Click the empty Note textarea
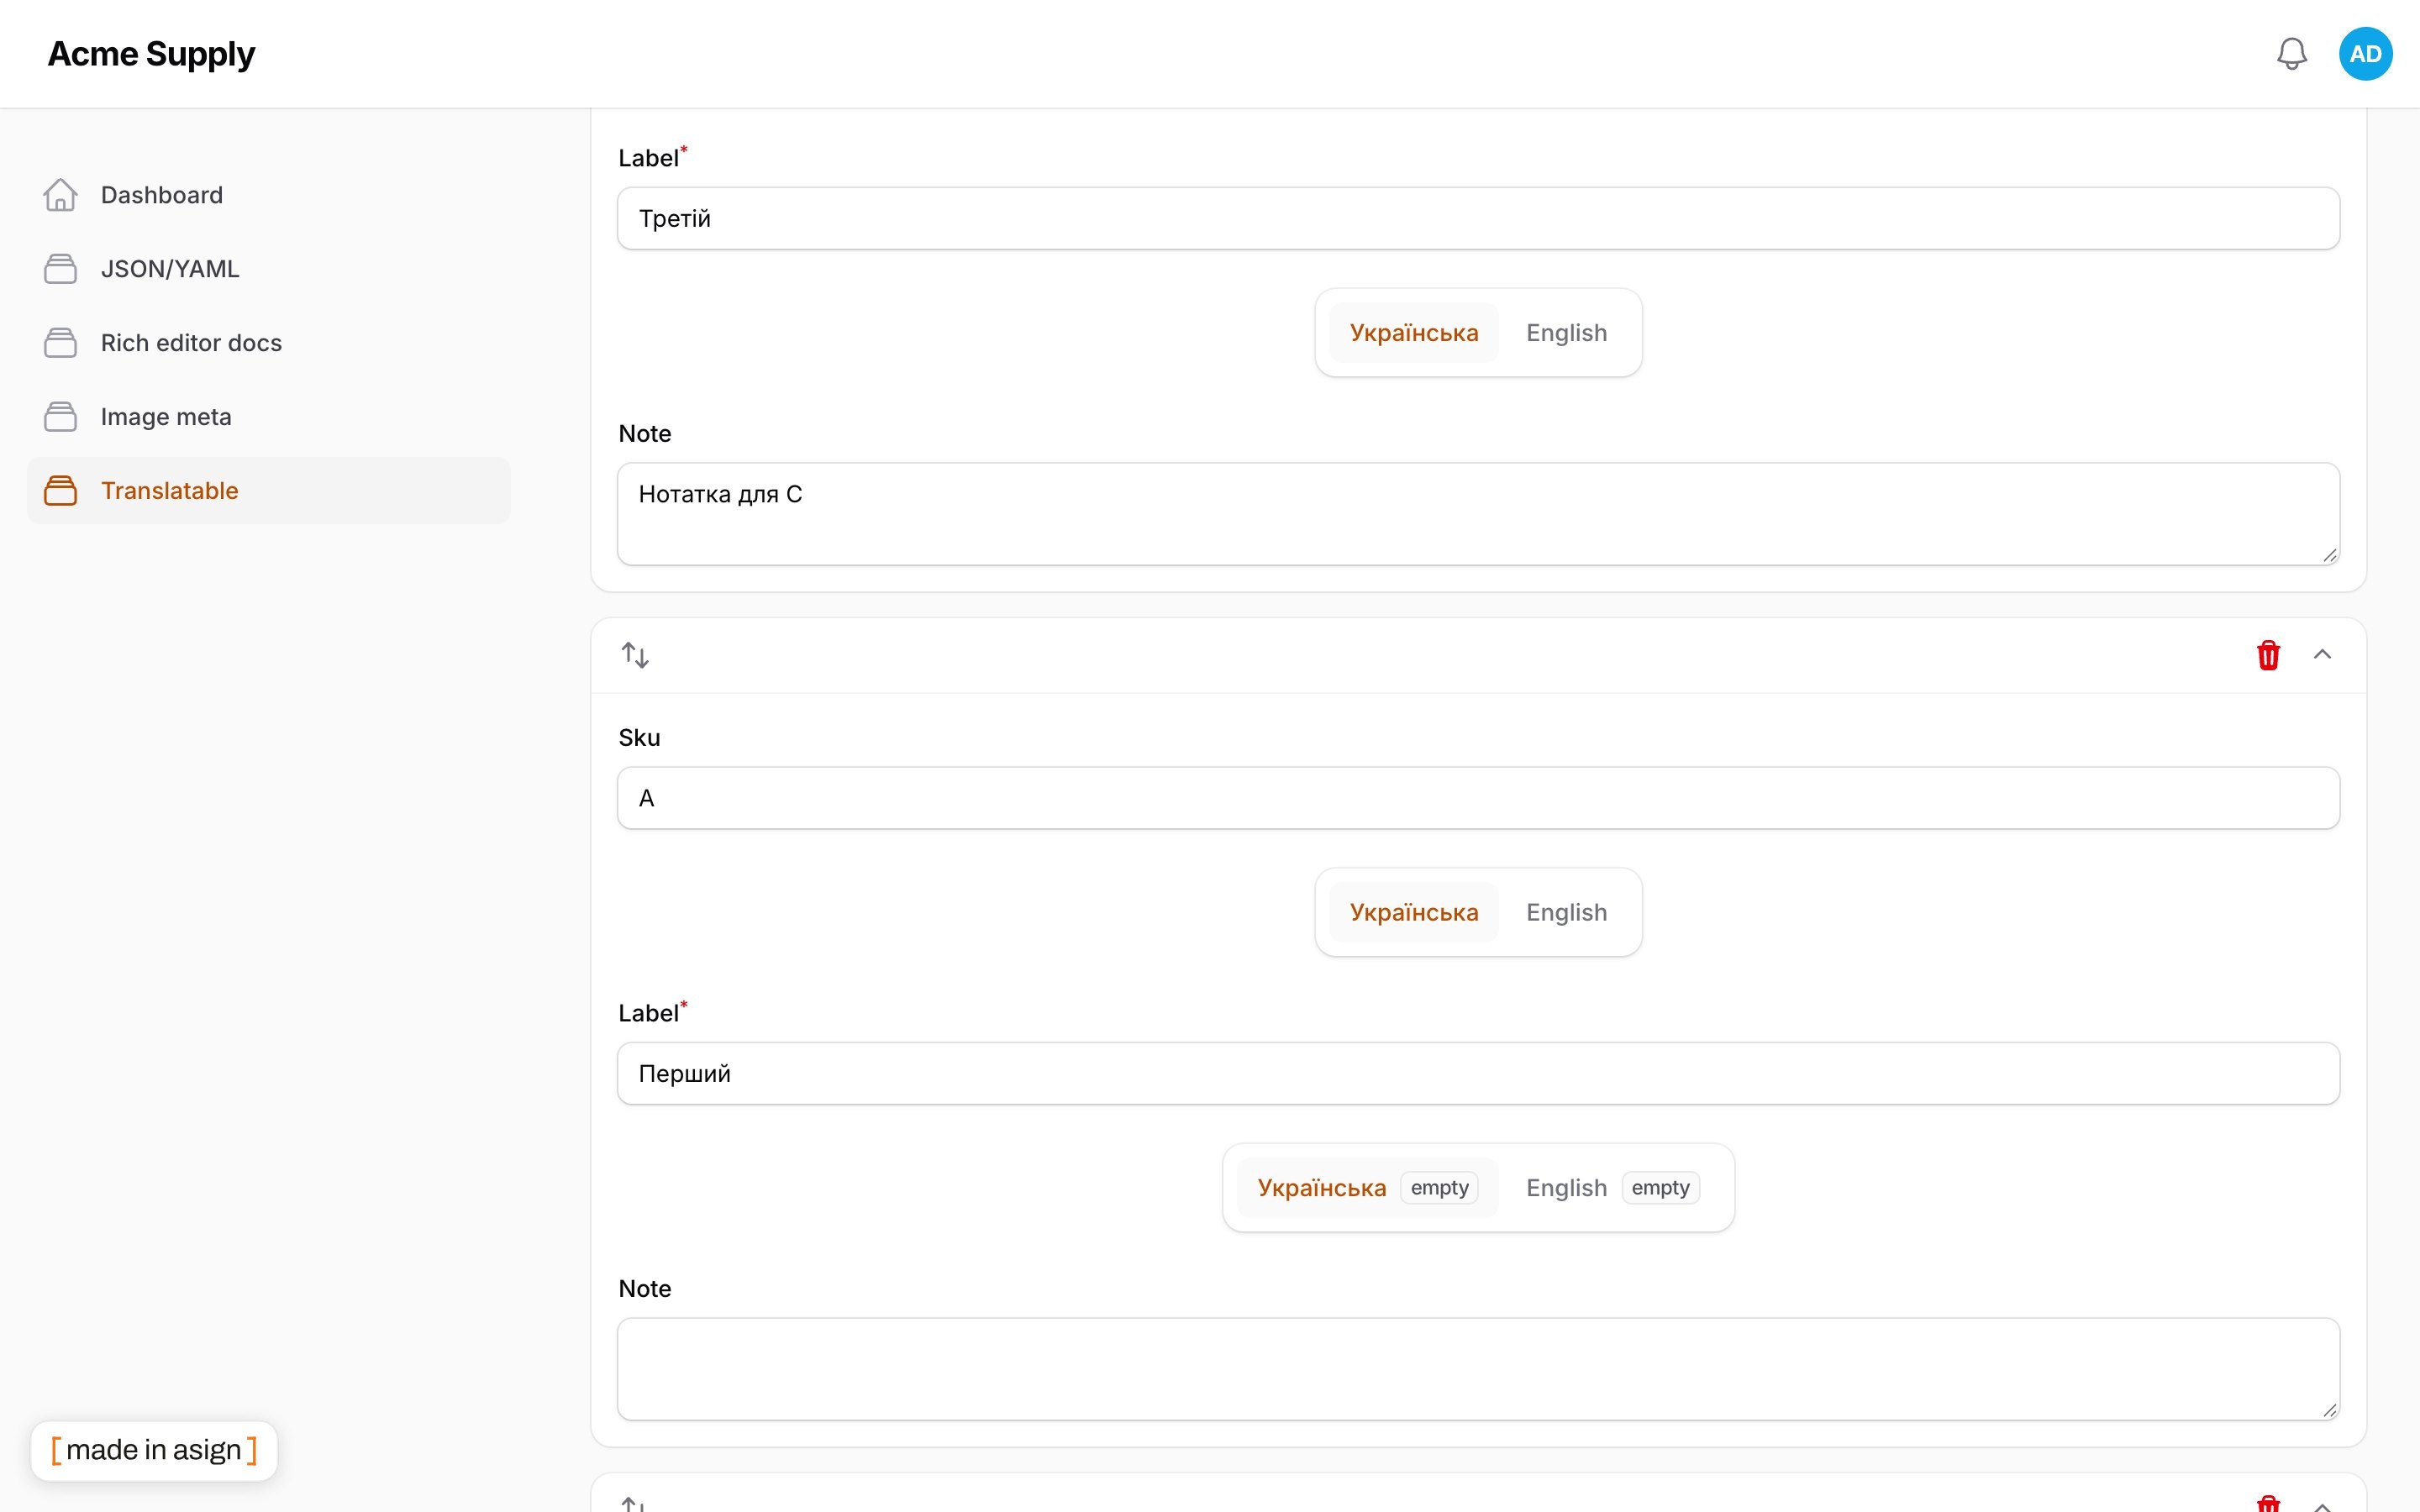Screen dimensions: 2420x1512 point(1478,1369)
